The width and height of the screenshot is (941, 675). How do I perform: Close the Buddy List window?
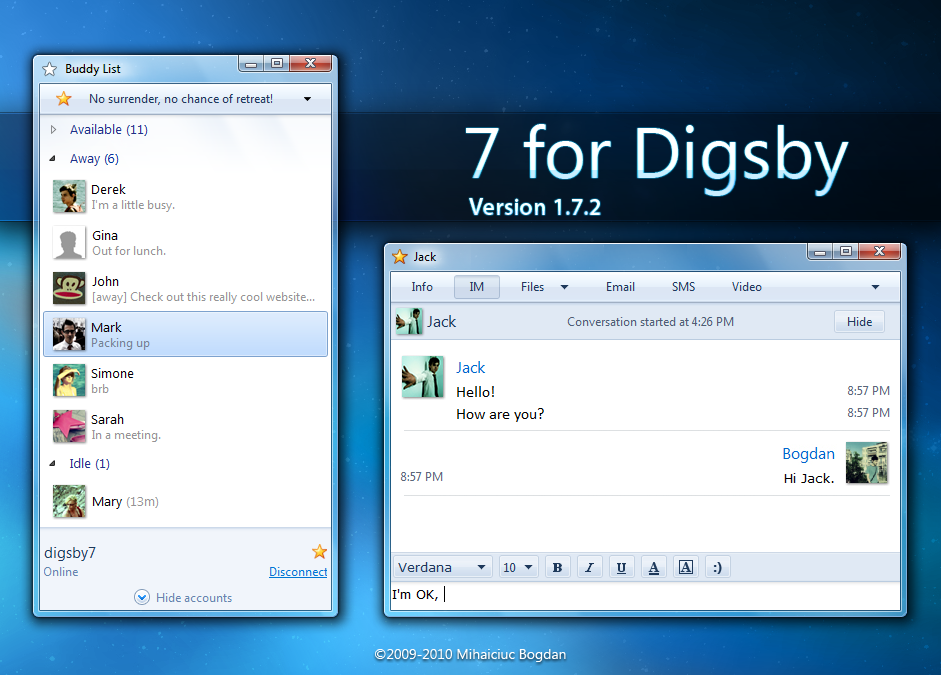point(310,63)
